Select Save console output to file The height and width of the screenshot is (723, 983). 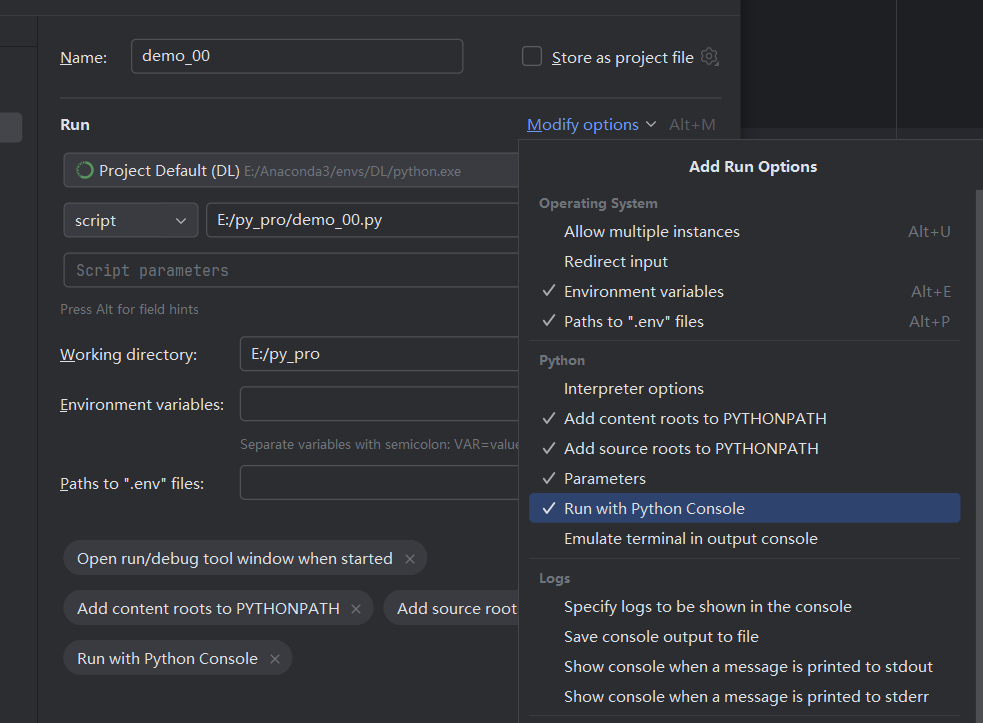pos(745,637)
